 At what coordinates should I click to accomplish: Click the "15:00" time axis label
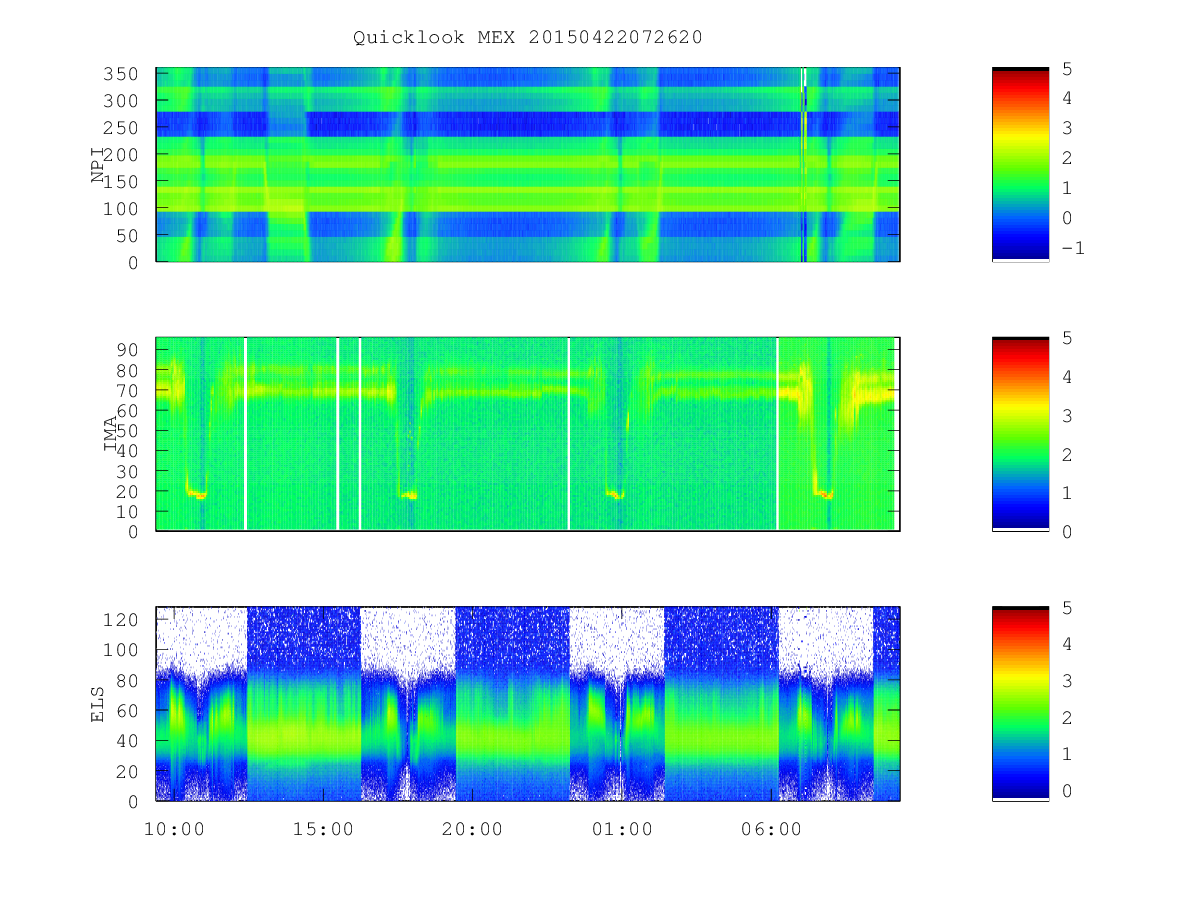coord(323,829)
